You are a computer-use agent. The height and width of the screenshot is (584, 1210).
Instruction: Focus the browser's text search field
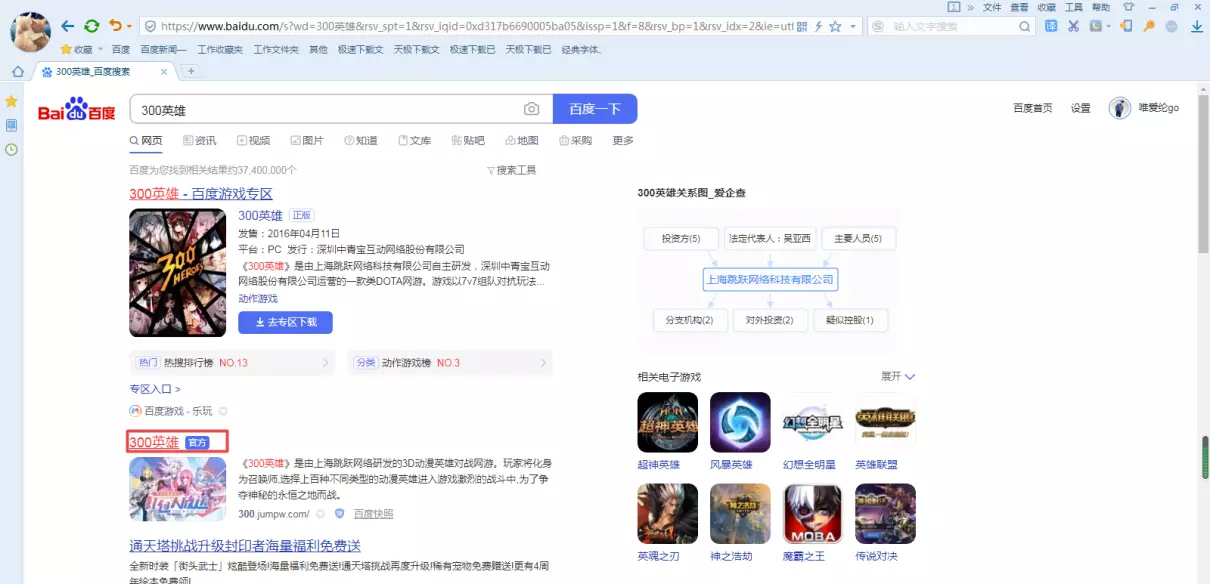click(x=953, y=26)
